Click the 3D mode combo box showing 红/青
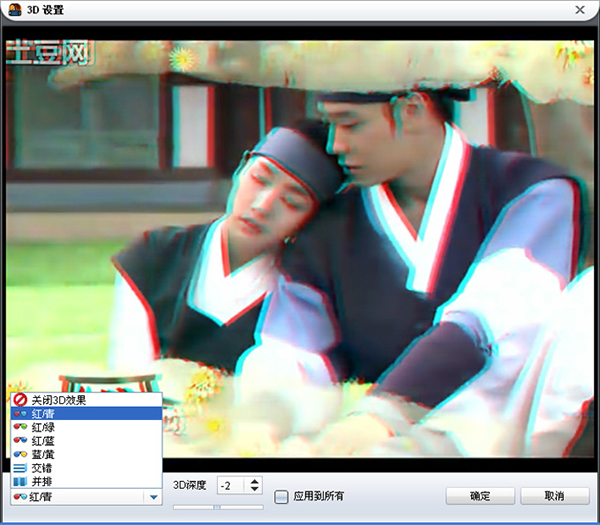Screen dimensions: 600x525 (86, 497)
